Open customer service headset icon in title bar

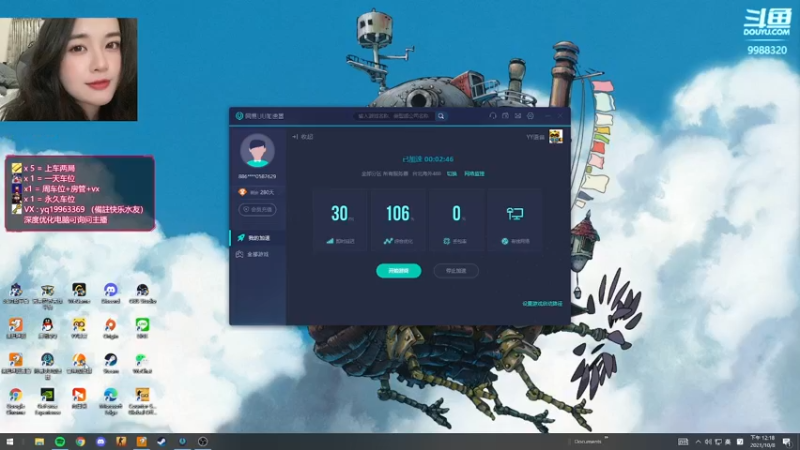[493, 116]
